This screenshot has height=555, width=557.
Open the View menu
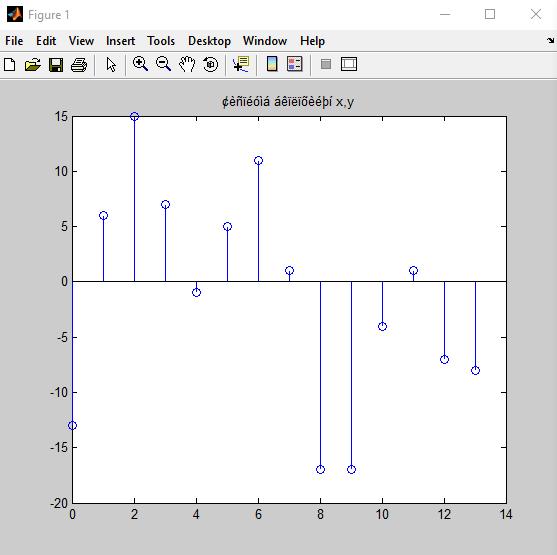[81, 41]
